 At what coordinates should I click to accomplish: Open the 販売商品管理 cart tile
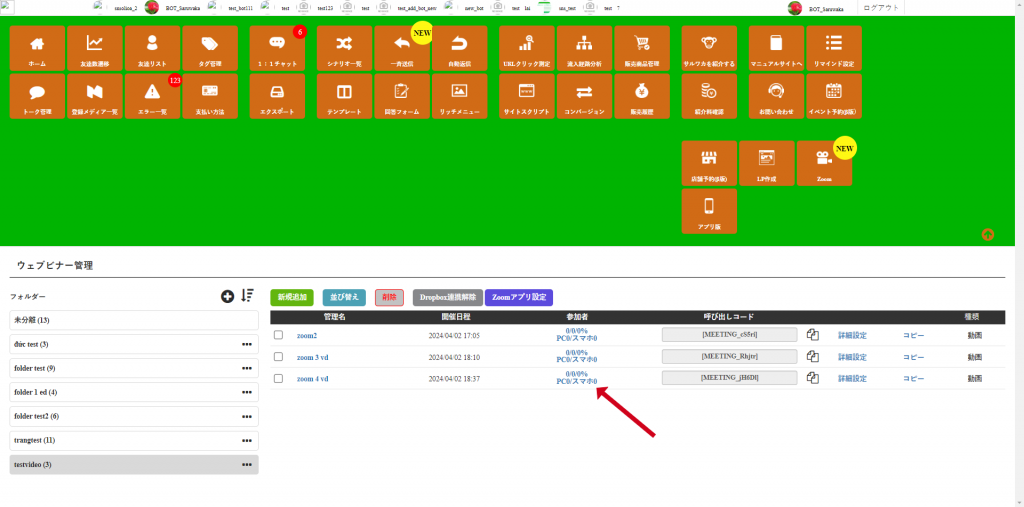tap(641, 48)
